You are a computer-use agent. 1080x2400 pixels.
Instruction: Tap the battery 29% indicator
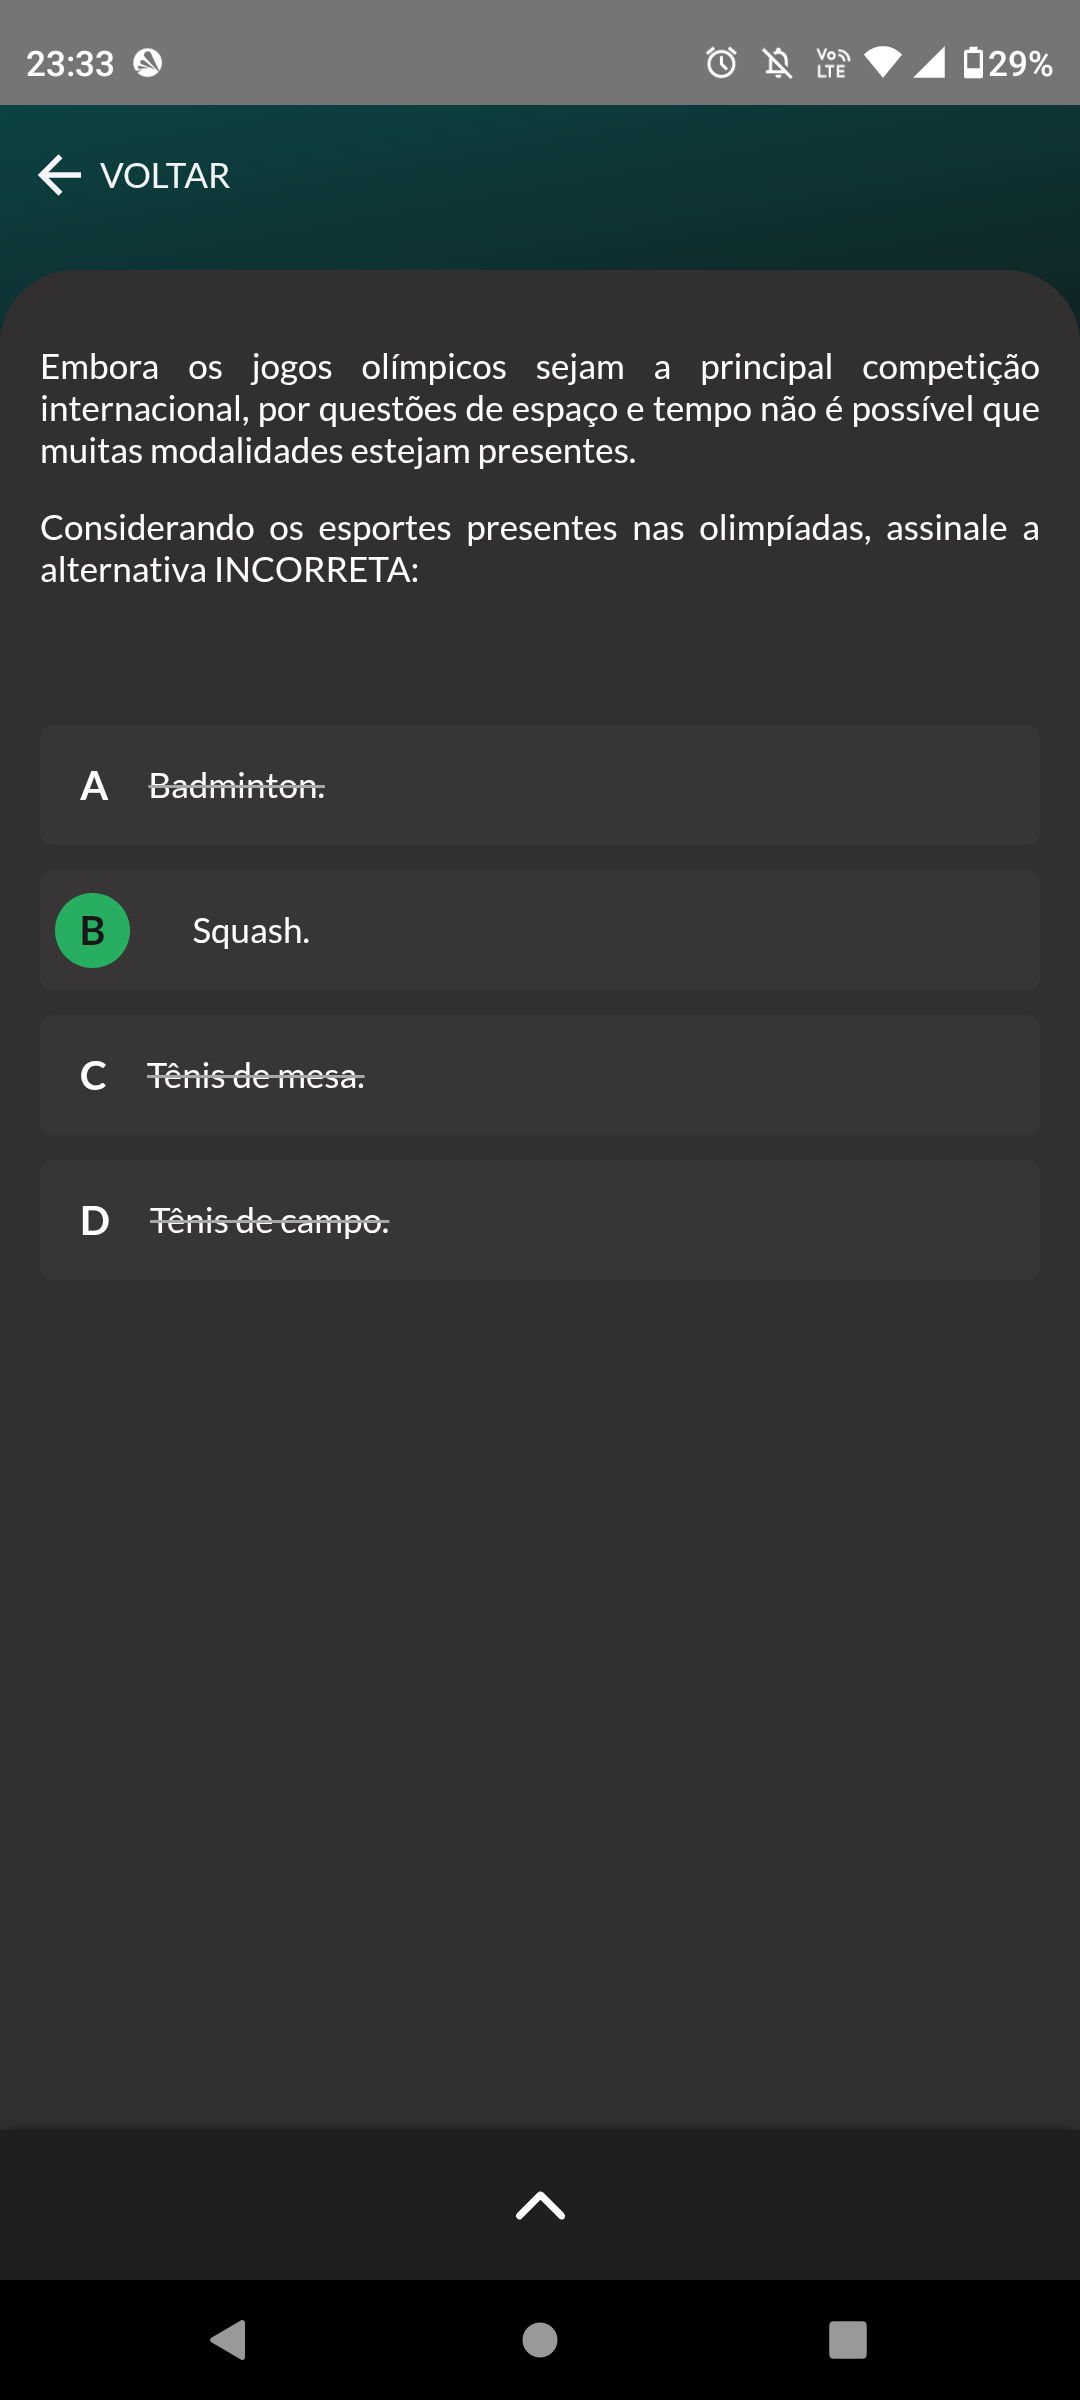click(1007, 63)
